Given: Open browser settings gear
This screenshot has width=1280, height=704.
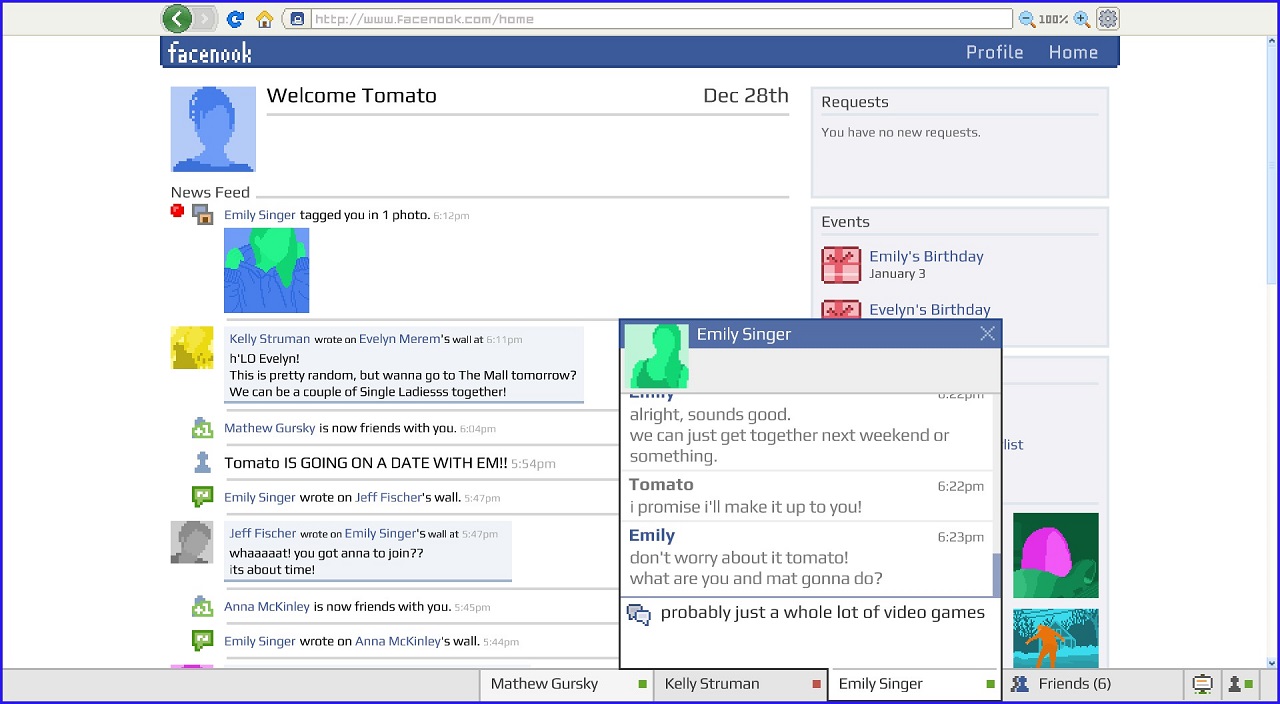Looking at the screenshot, I should pyautogui.click(x=1107, y=18).
